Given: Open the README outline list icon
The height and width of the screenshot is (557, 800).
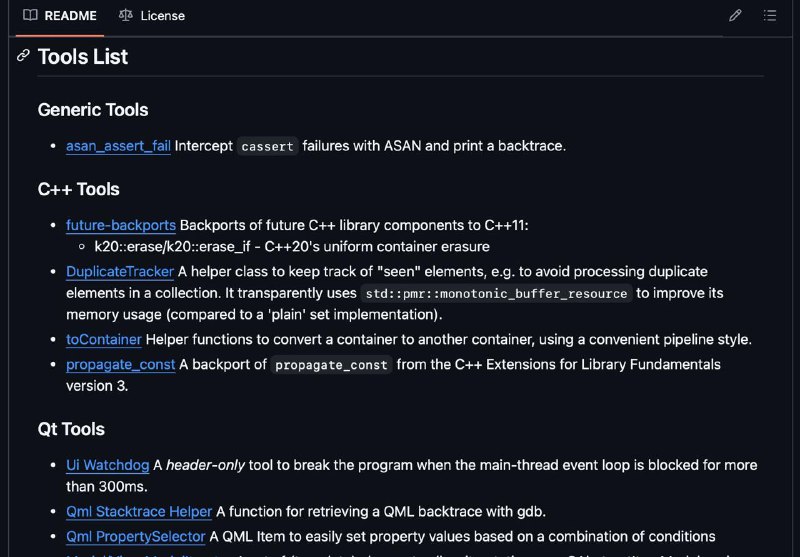Looking at the screenshot, I should point(770,16).
